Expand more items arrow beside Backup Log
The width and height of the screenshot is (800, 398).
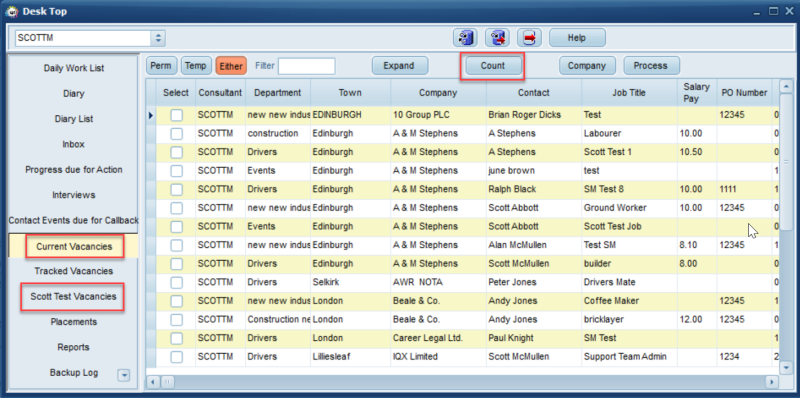tap(123, 376)
